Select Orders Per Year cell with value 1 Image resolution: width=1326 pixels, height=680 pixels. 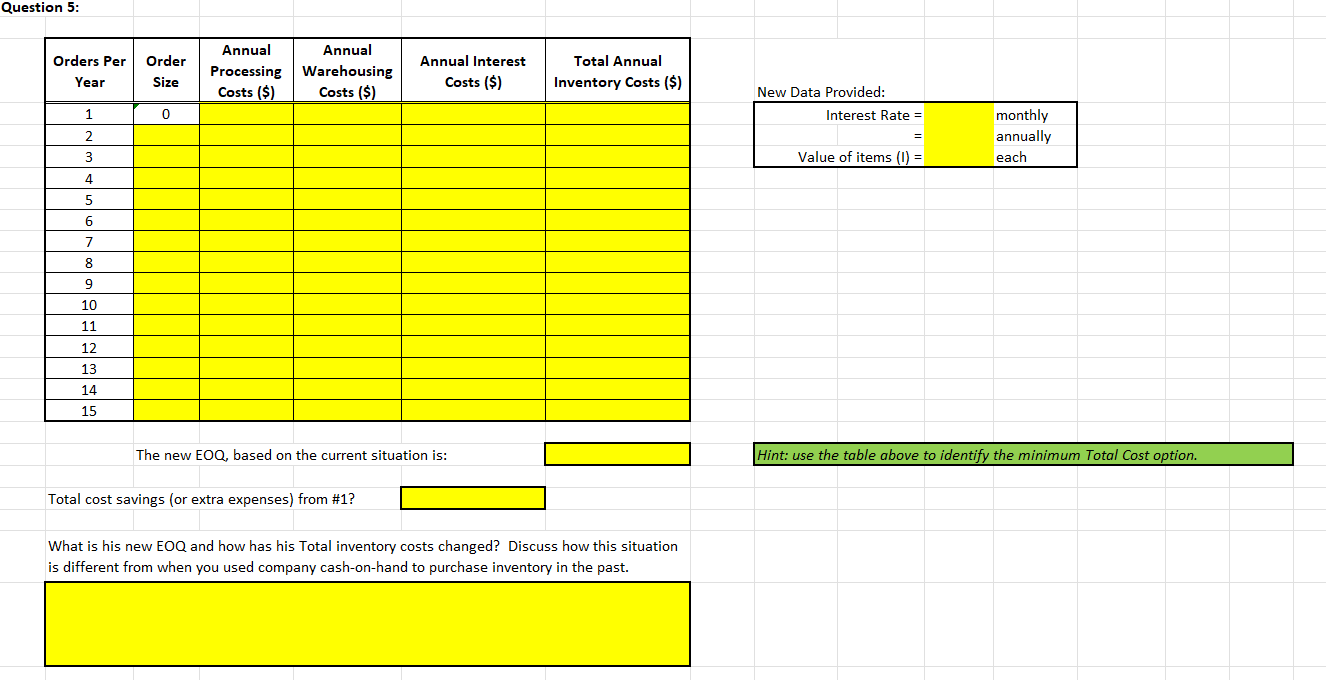pyautogui.click(x=89, y=114)
